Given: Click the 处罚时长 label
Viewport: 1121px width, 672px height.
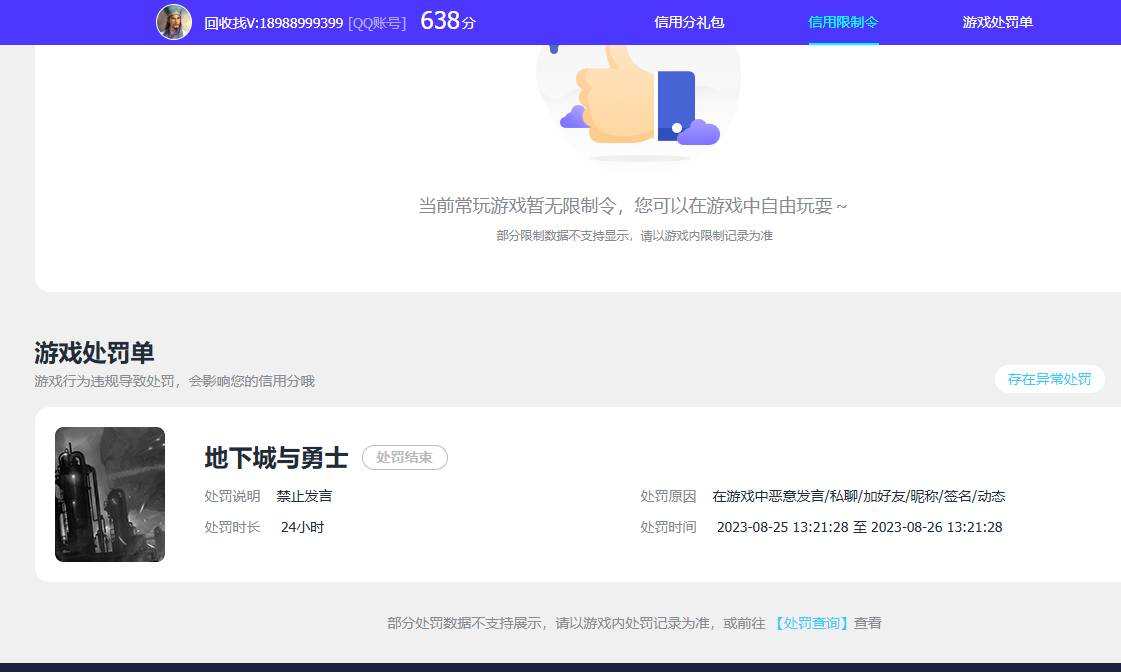Looking at the screenshot, I should (x=232, y=527).
